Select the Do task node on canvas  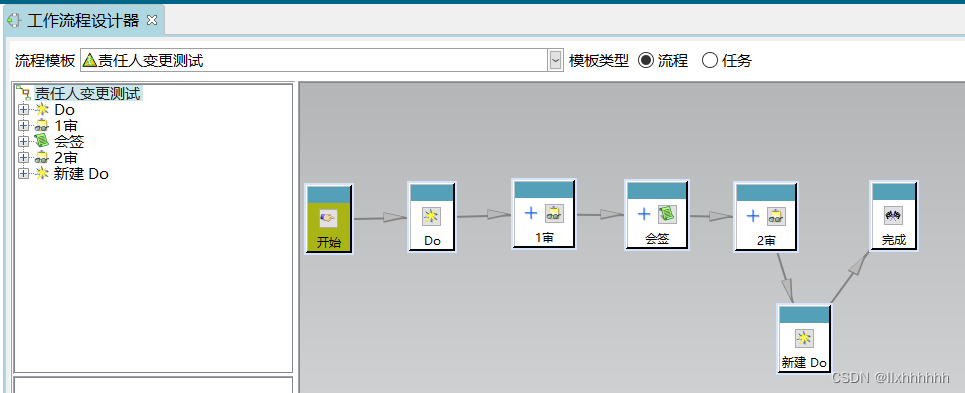pyautogui.click(x=432, y=216)
